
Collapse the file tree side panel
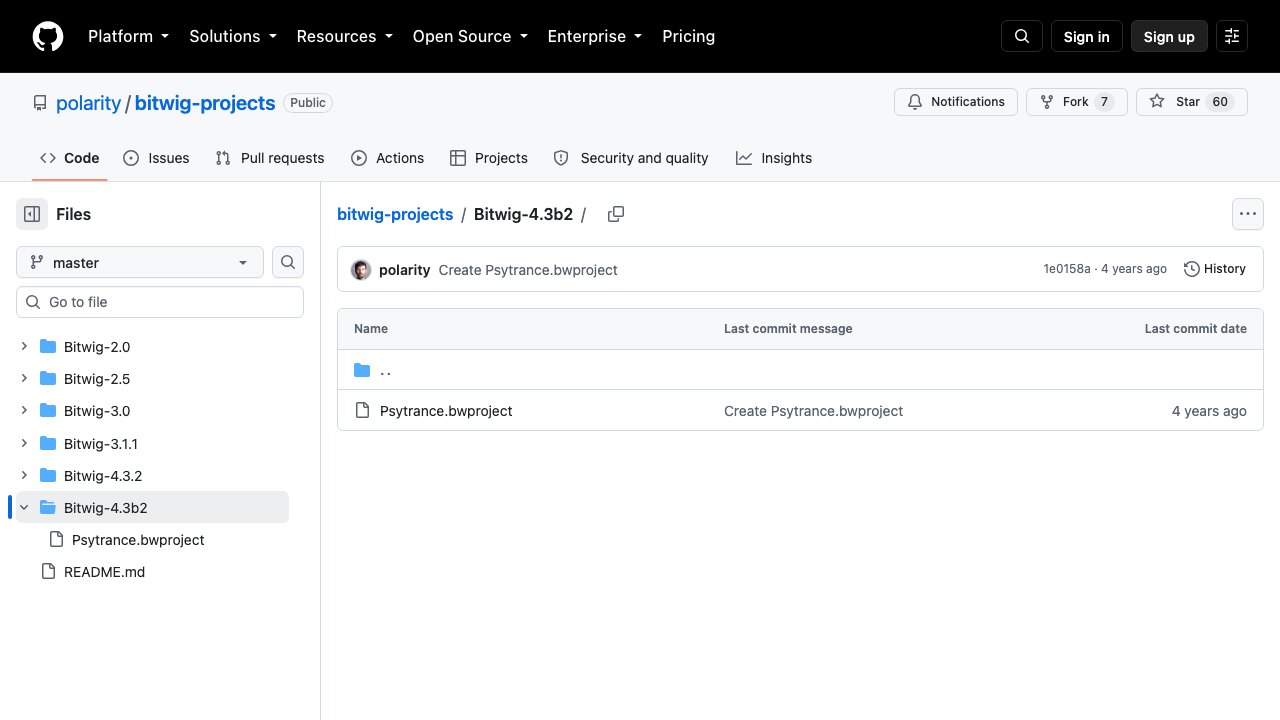coord(32,214)
